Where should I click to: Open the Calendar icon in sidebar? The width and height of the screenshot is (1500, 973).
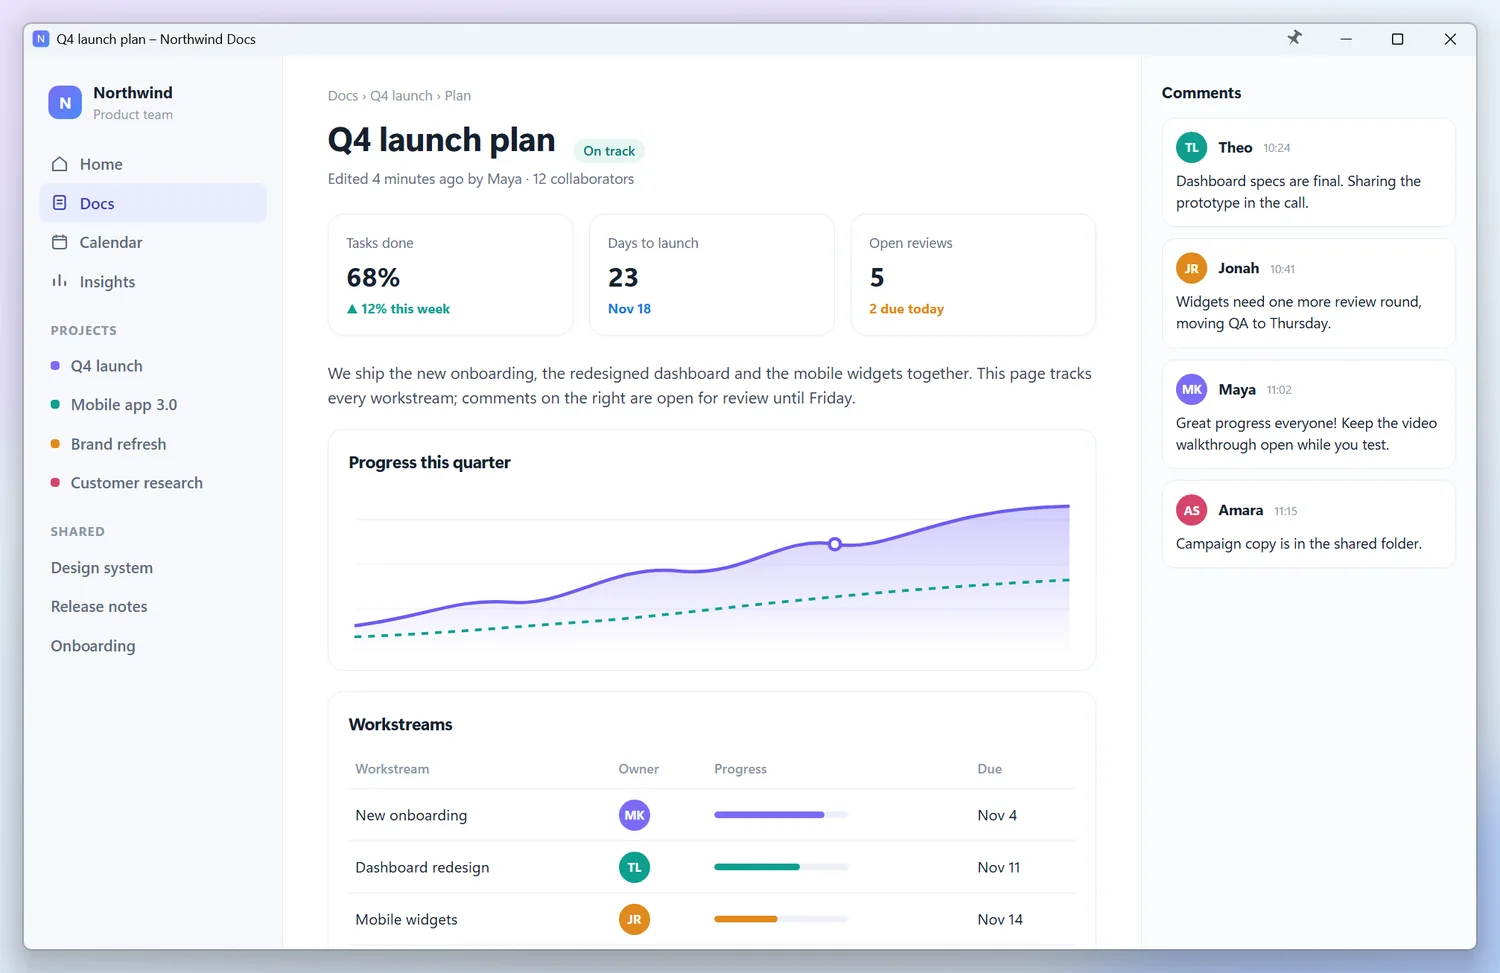[x=60, y=242]
